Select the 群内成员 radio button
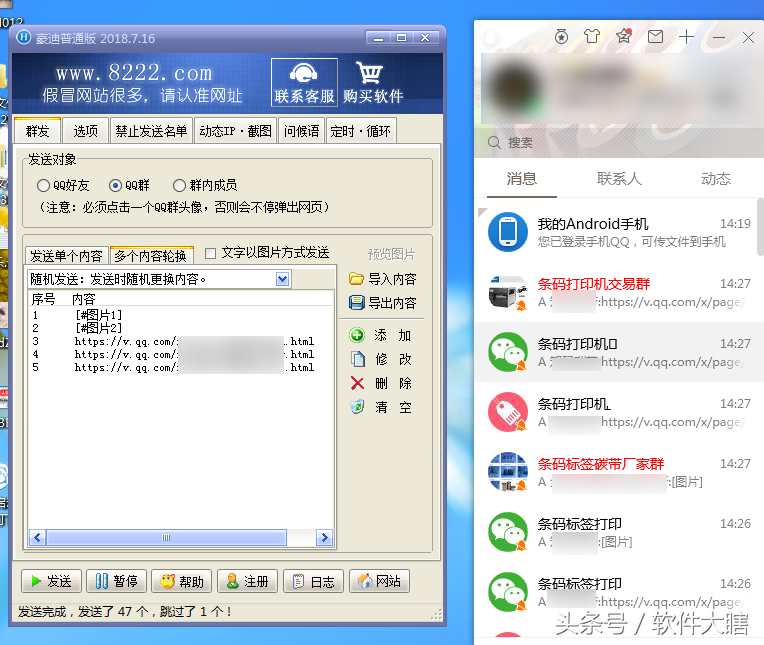The width and height of the screenshot is (764, 645). coord(179,186)
